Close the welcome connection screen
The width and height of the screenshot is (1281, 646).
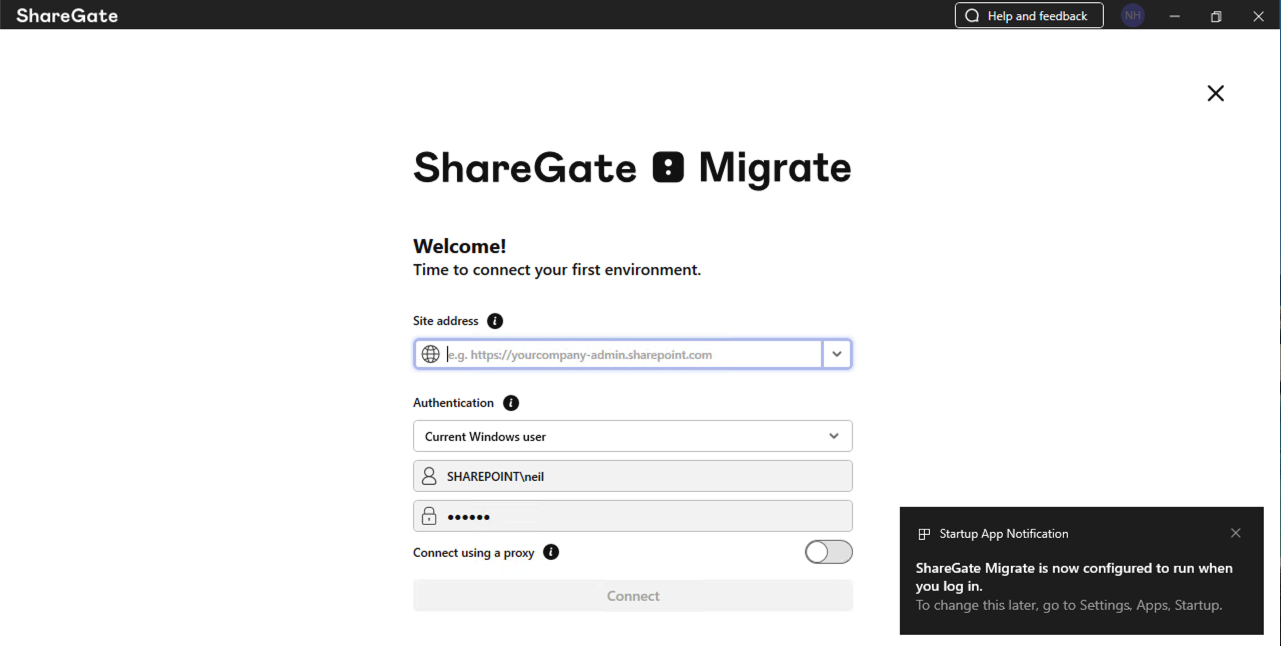pos(1215,93)
